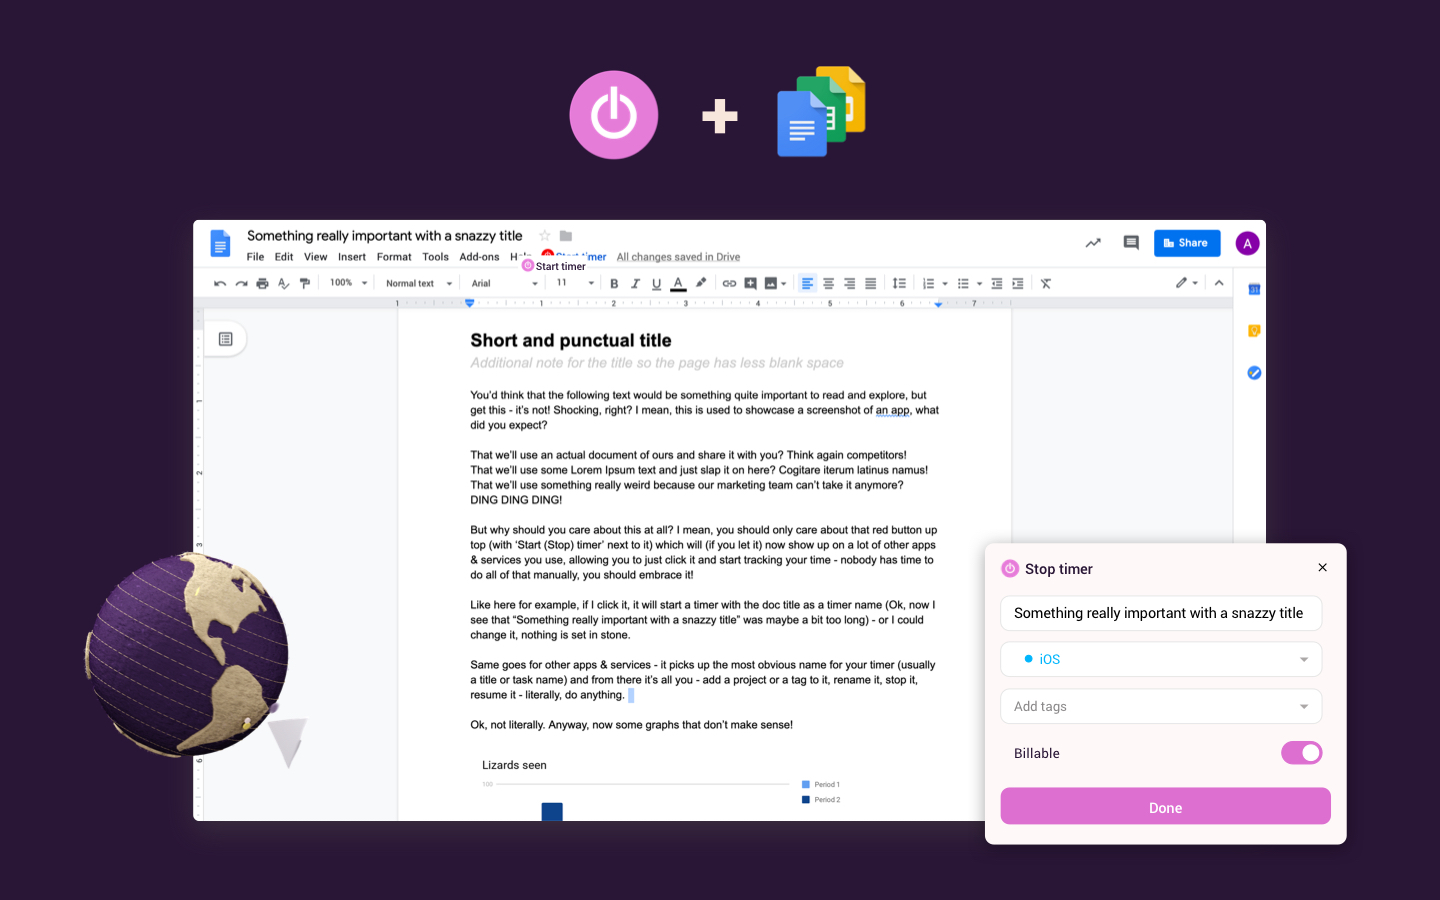Insert a link using the chain icon
1440x900 pixels.
[x=729, y=284]
